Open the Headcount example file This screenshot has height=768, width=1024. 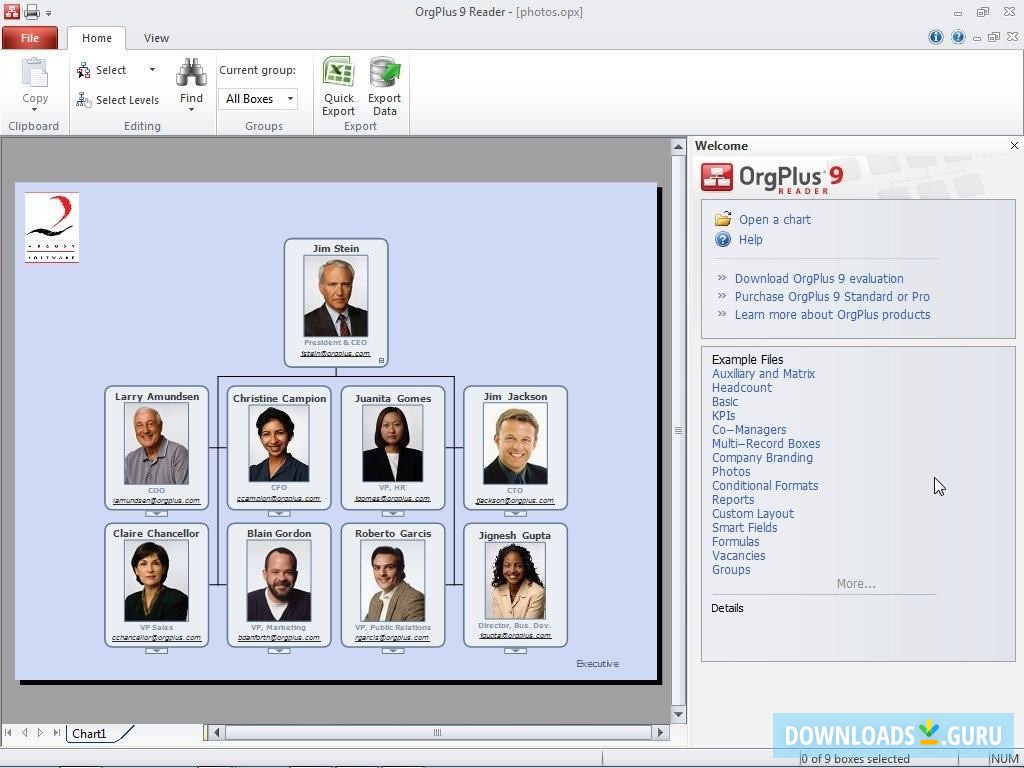[741, 387]
